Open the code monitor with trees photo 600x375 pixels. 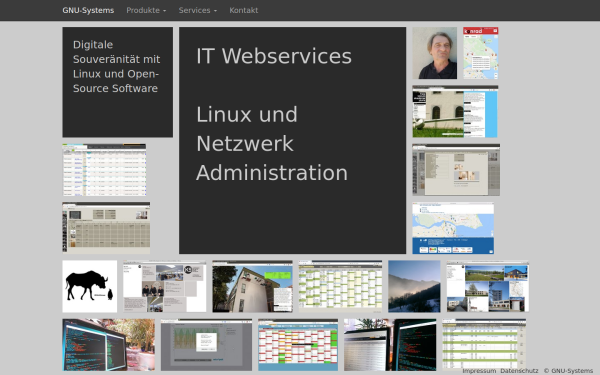coord(109,345)
